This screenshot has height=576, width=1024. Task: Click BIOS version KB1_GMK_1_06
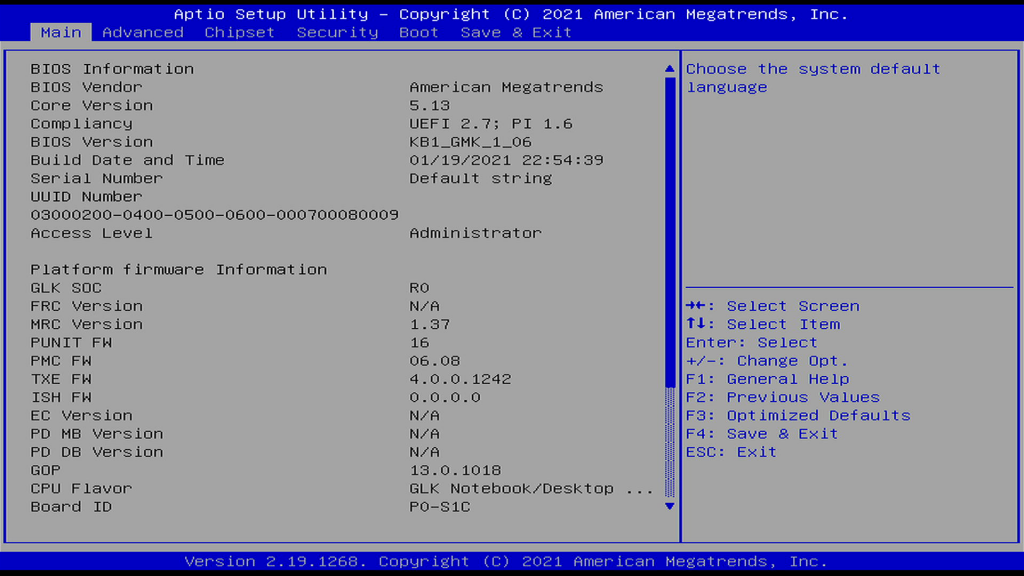470,142
